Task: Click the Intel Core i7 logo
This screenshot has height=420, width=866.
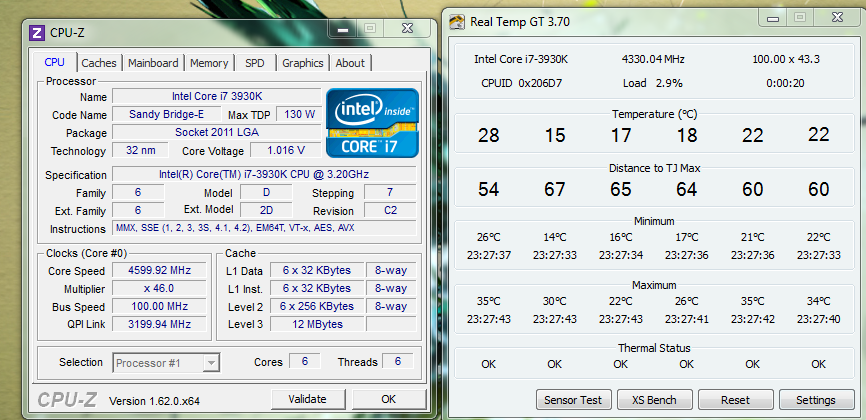Action: [372, 122]
